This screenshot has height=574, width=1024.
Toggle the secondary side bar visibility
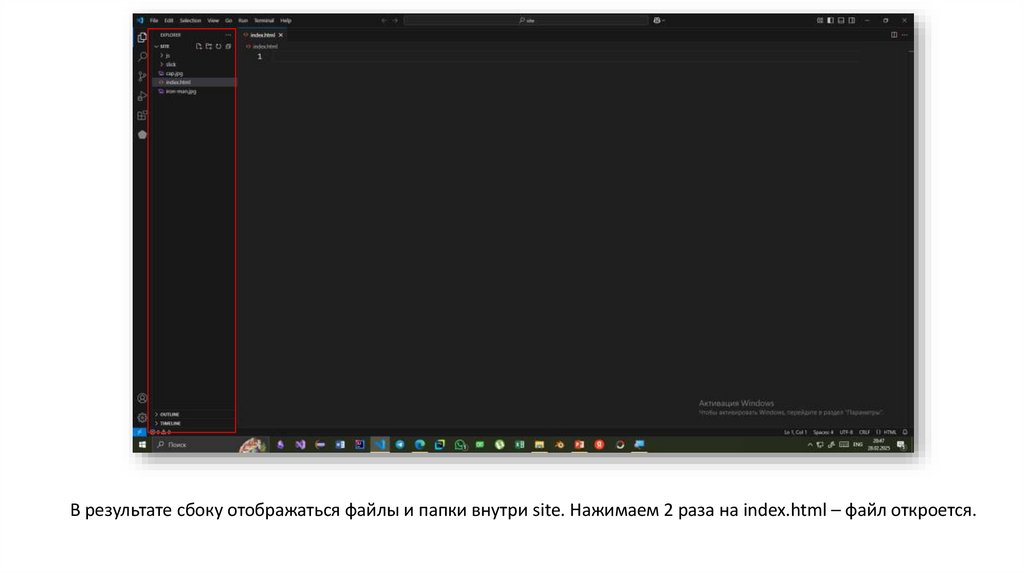click(x=852, y=20)
